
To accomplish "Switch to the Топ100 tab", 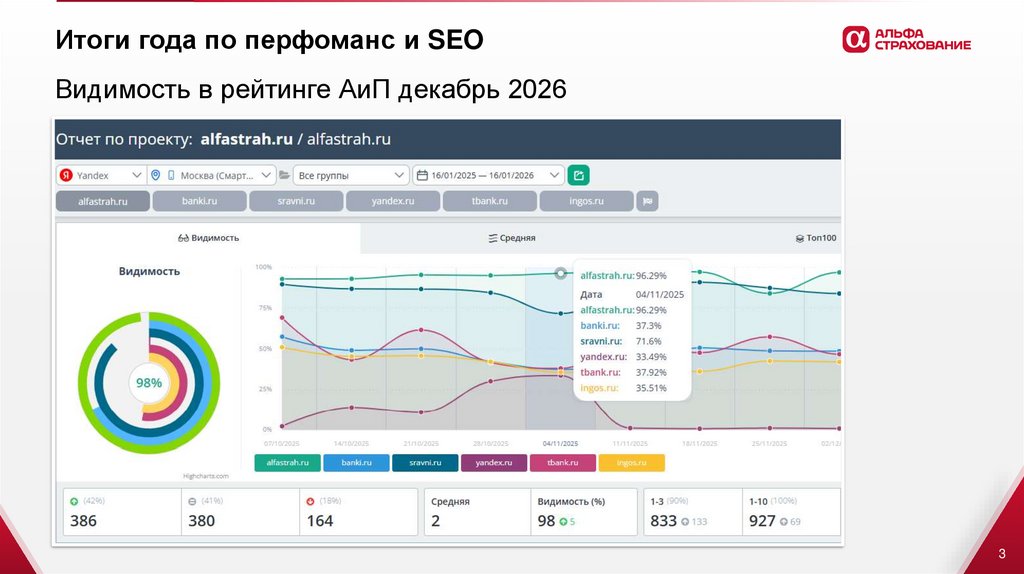I will 816,238.
